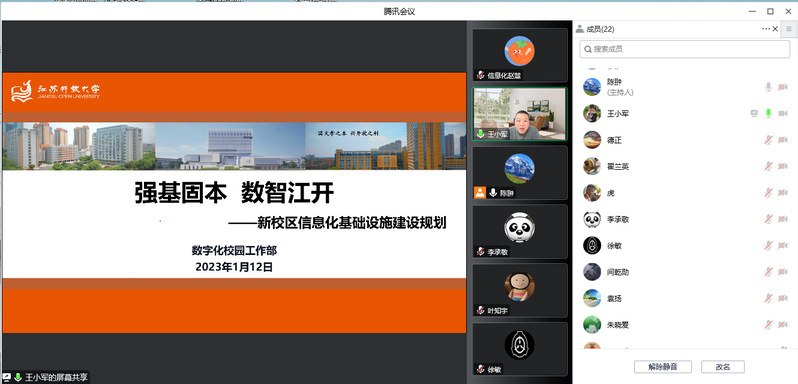
Task: Select the 信息化赵慧 video tile
Action: (520, 55)
